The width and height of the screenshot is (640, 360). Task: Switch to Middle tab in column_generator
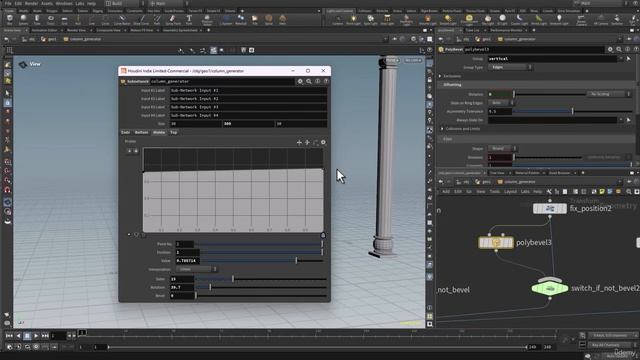(x=159, y=133)
